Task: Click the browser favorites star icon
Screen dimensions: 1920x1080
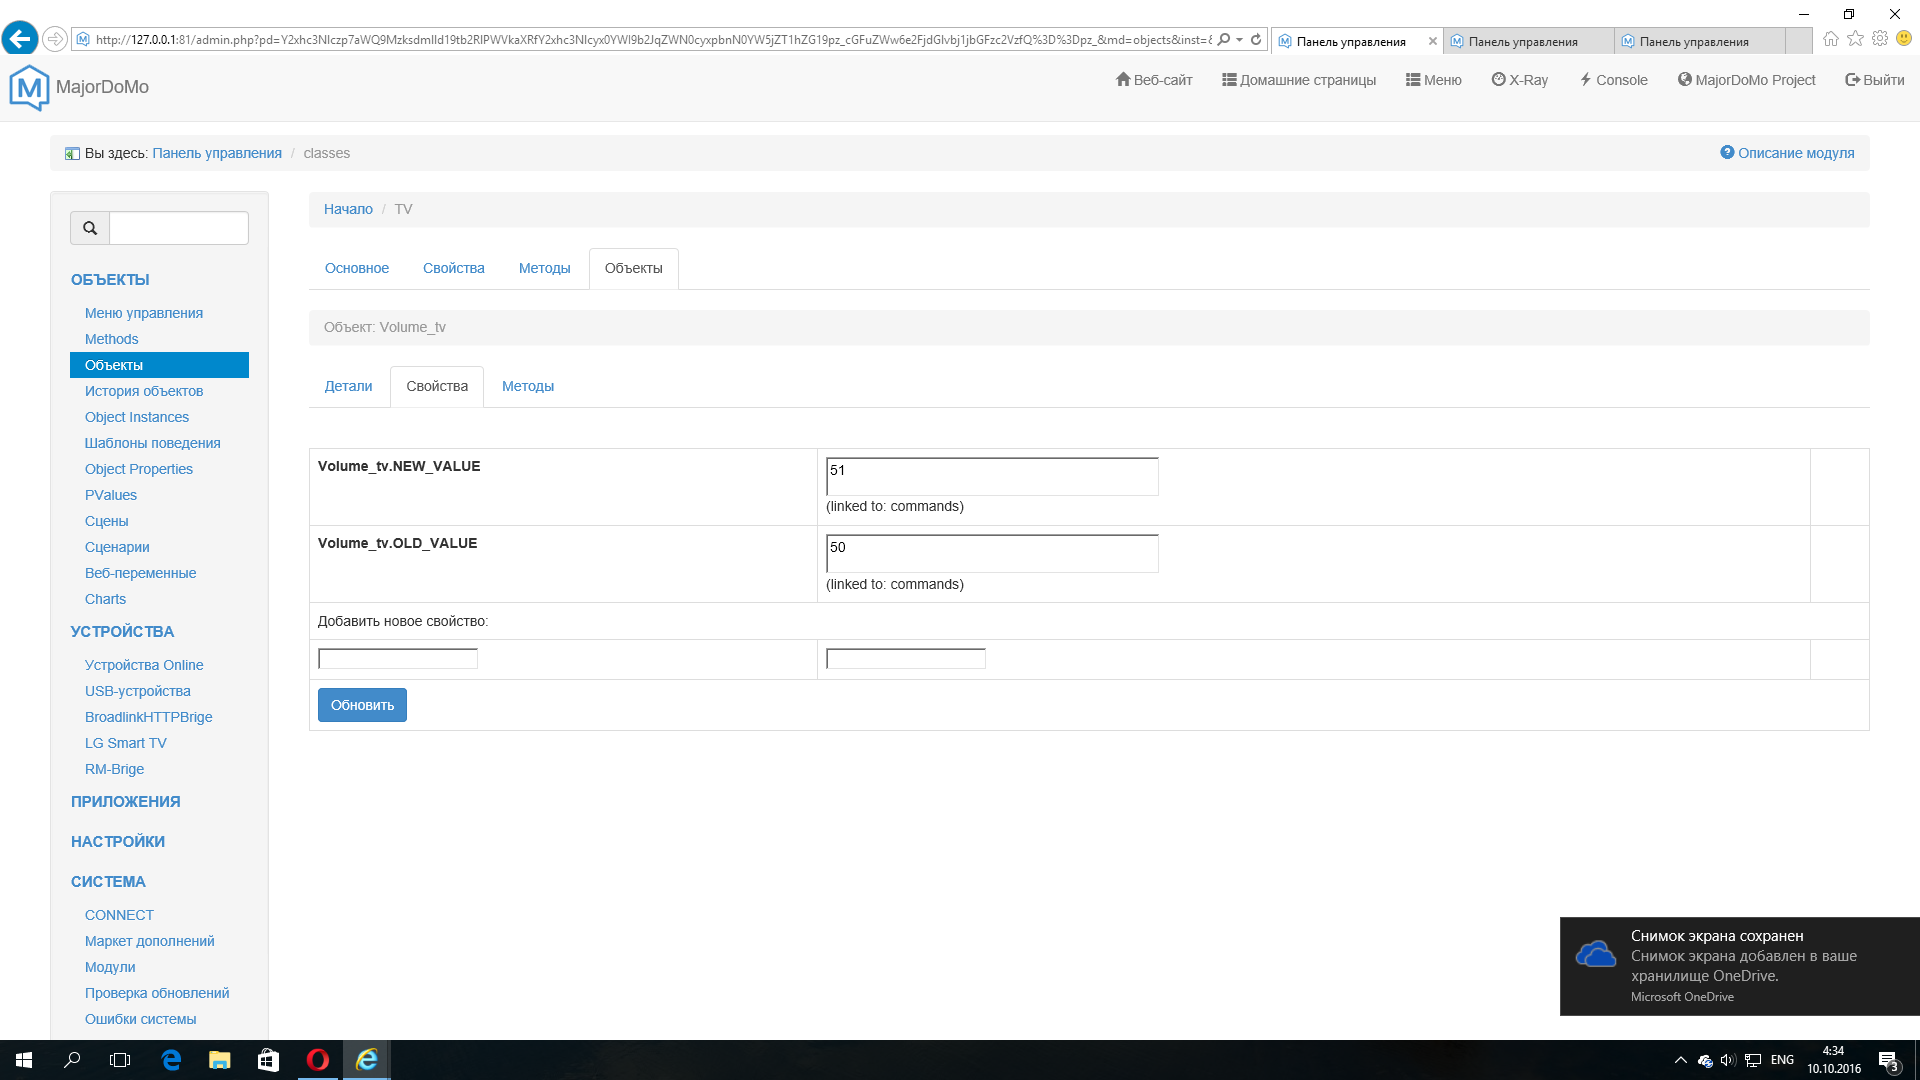Action: pyautogui.click(x=1855, y=39)
